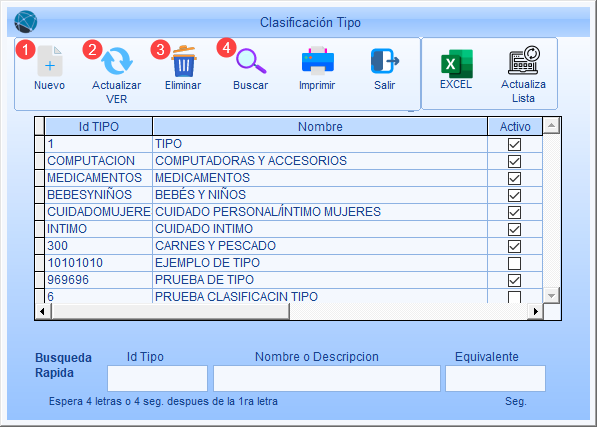Click the Nombre column header

320,126
